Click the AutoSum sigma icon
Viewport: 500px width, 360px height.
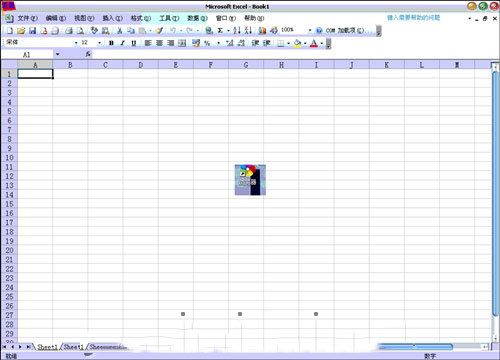tap(220, 30)
